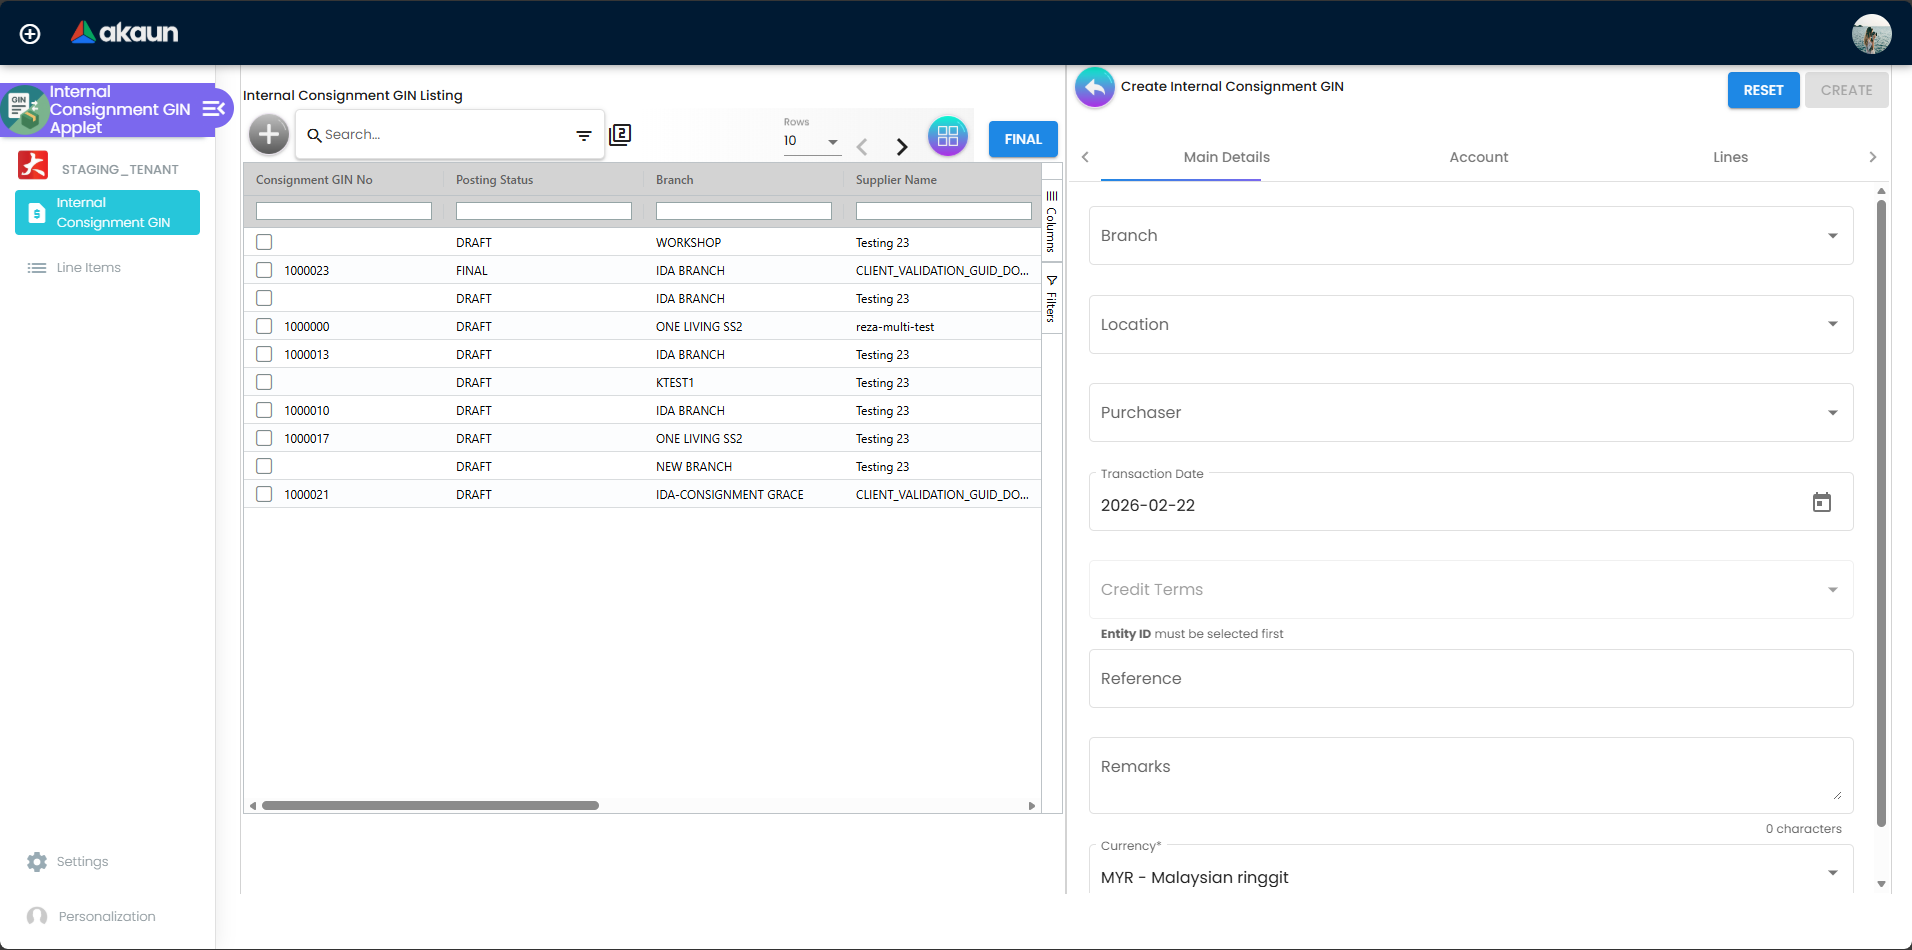Click the add new record plus icon
Image resolution: width=1912 pixels, height=950 pixels.
pos(267,133)
